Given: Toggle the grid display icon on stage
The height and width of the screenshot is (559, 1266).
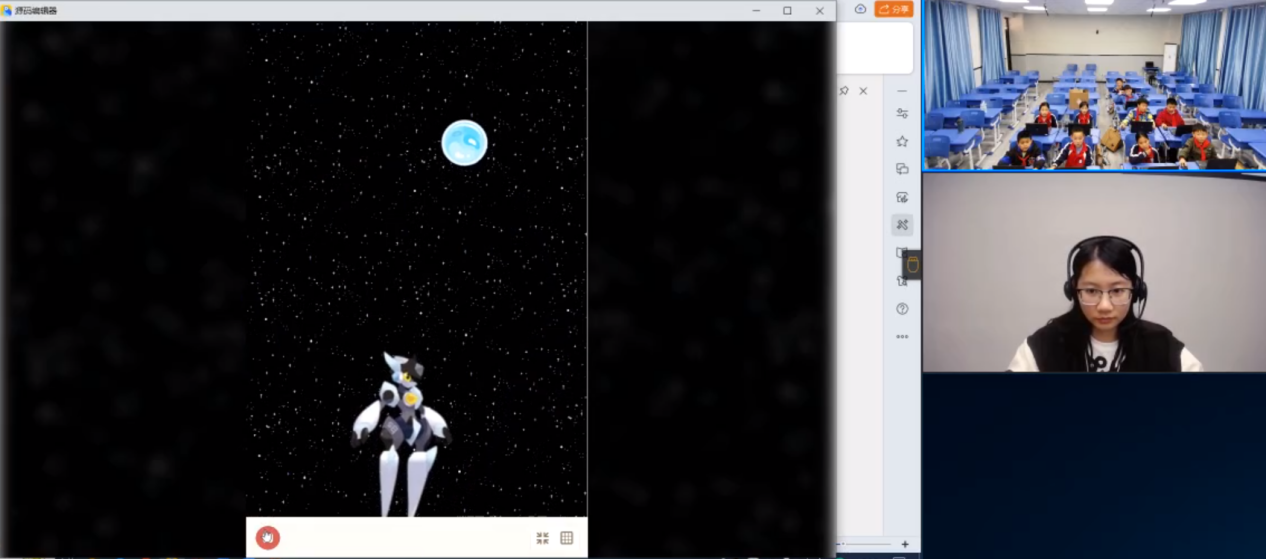Looking at the screenshot, I should click(x=567, y=538).
